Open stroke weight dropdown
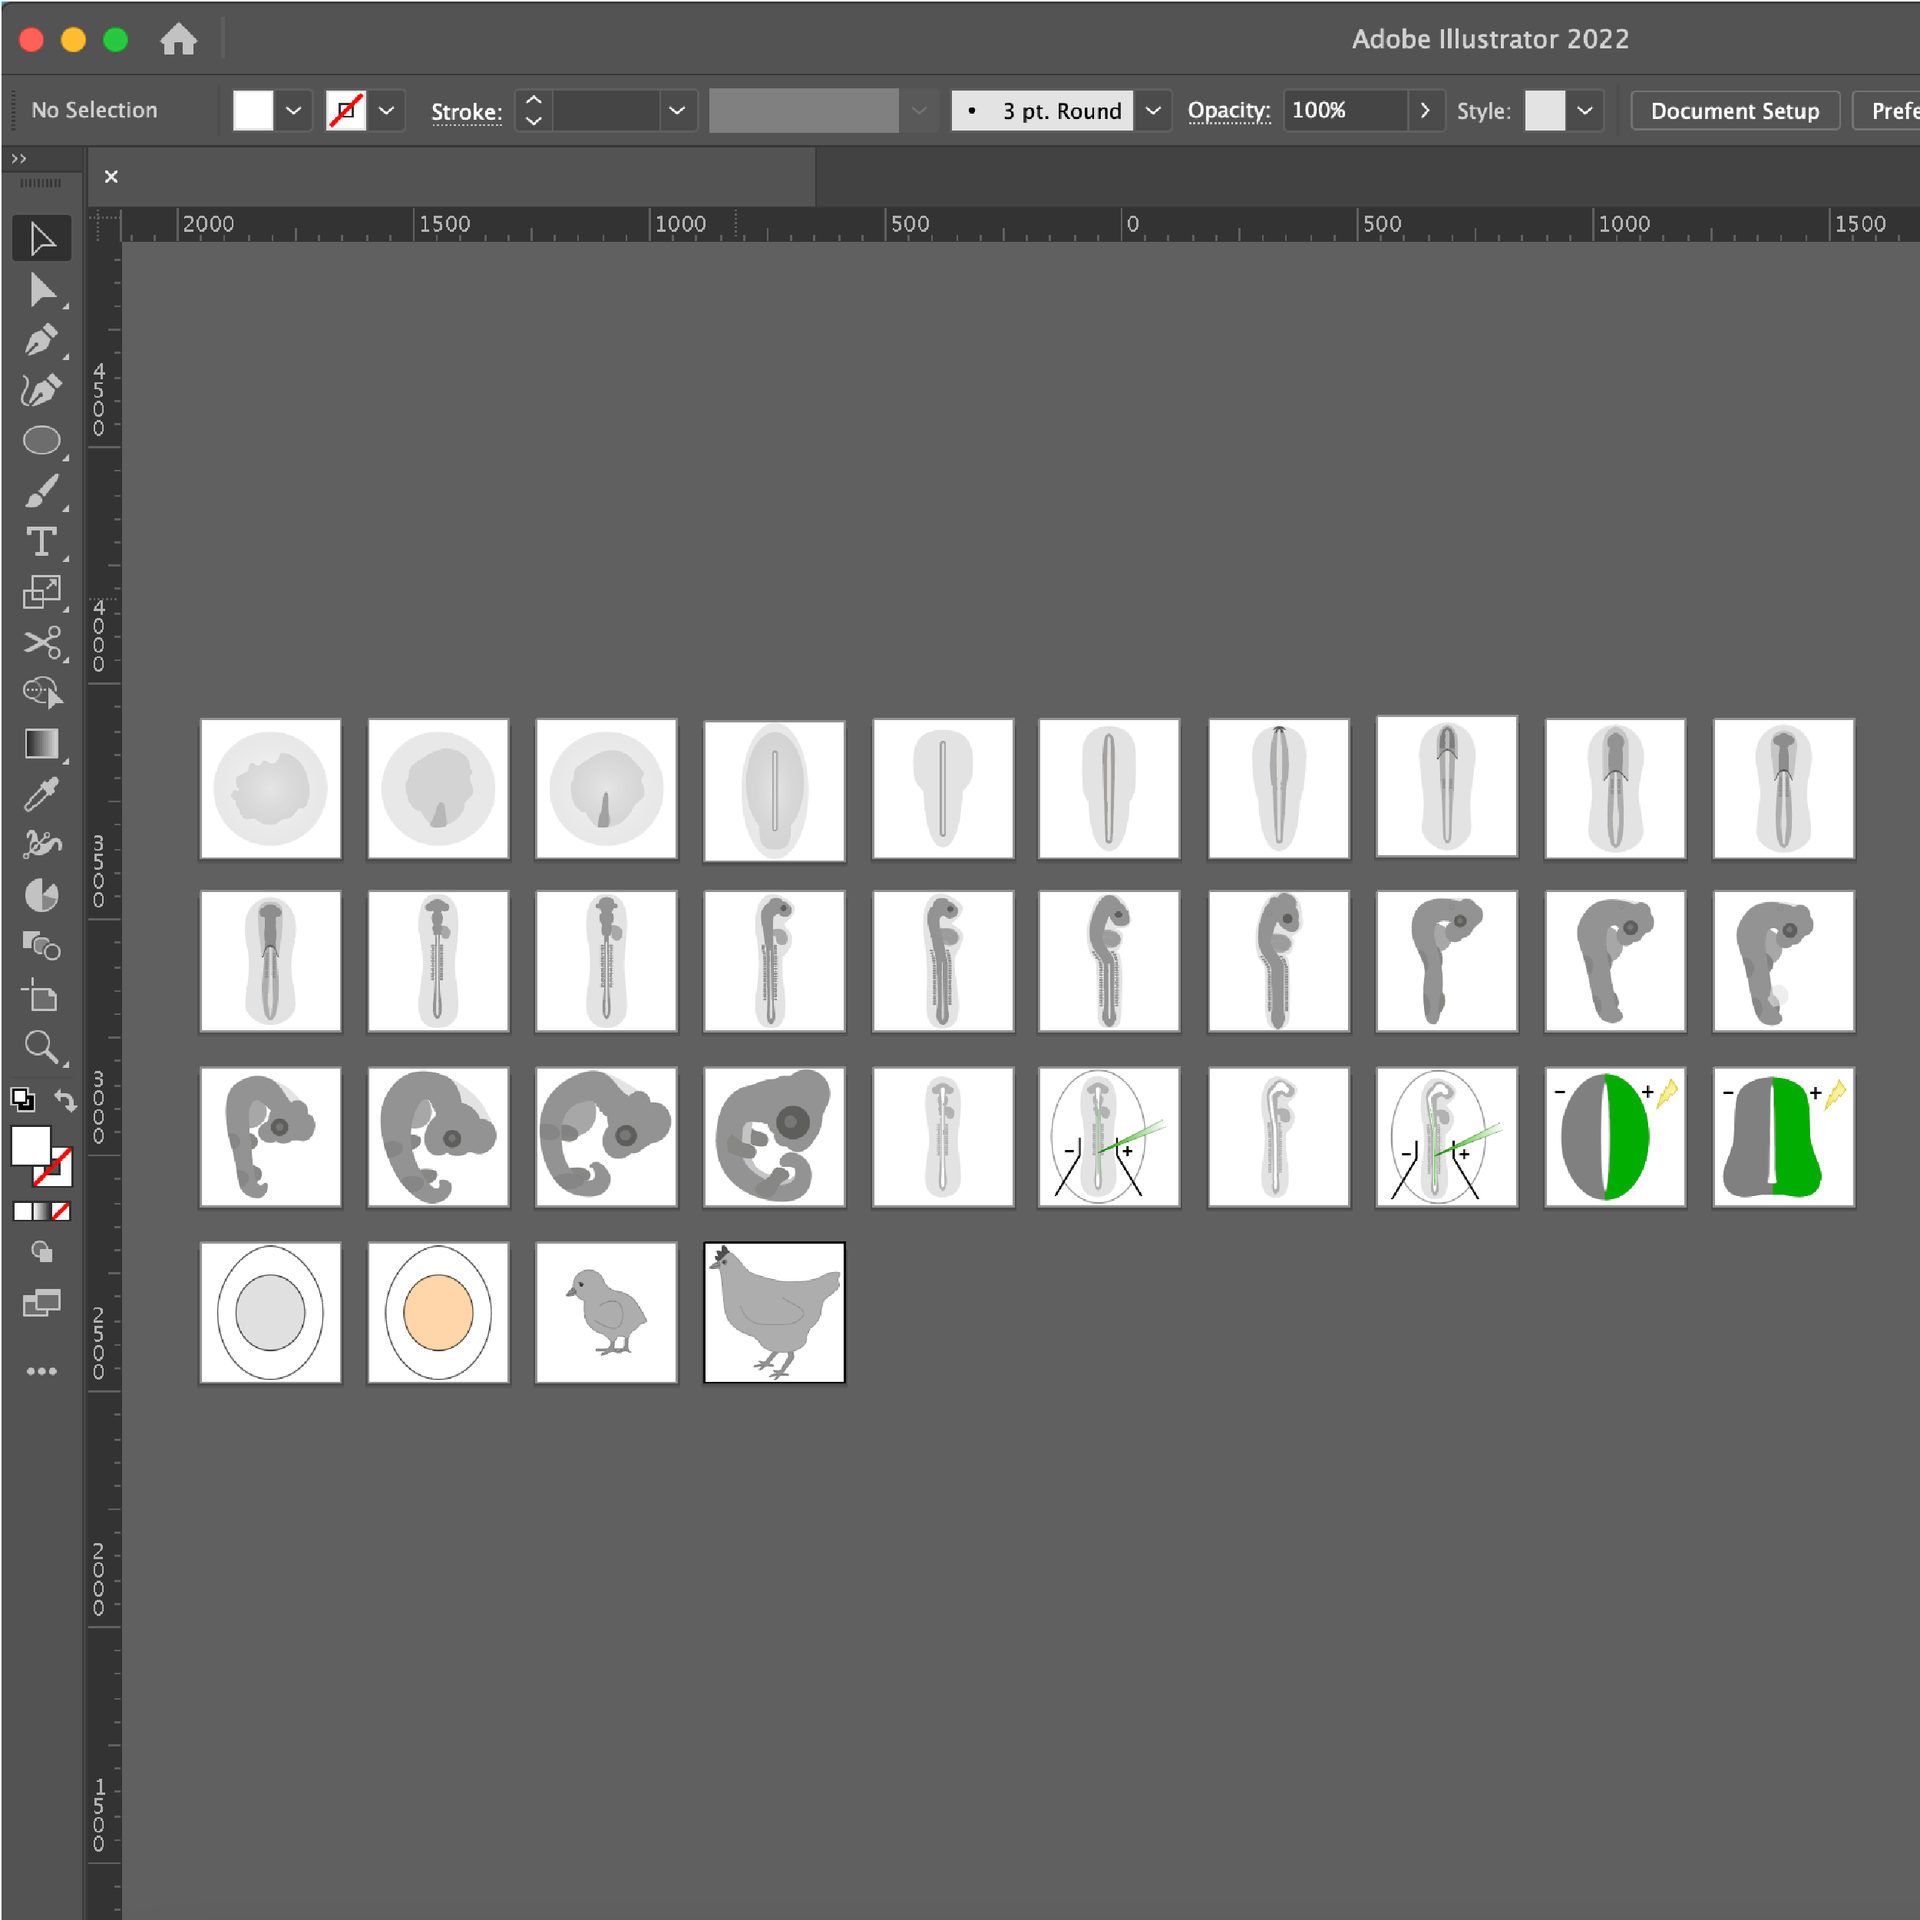 point(677,110)
